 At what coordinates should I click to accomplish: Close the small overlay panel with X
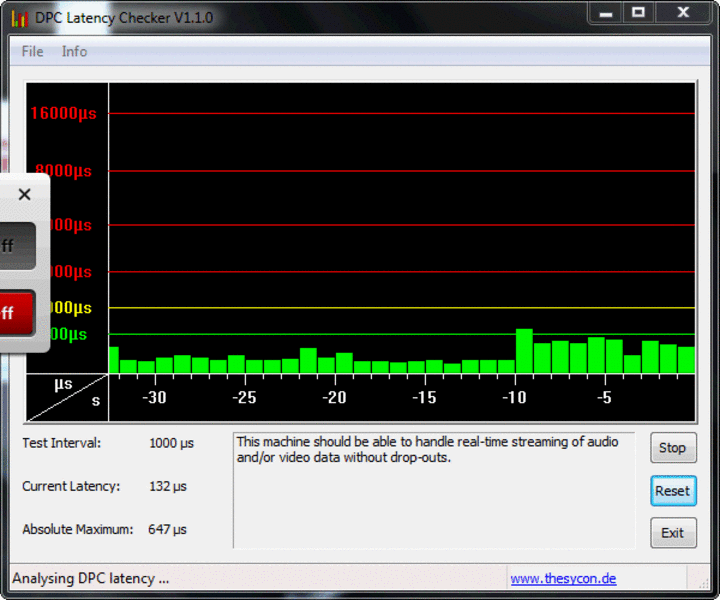(x=24, y=194)
